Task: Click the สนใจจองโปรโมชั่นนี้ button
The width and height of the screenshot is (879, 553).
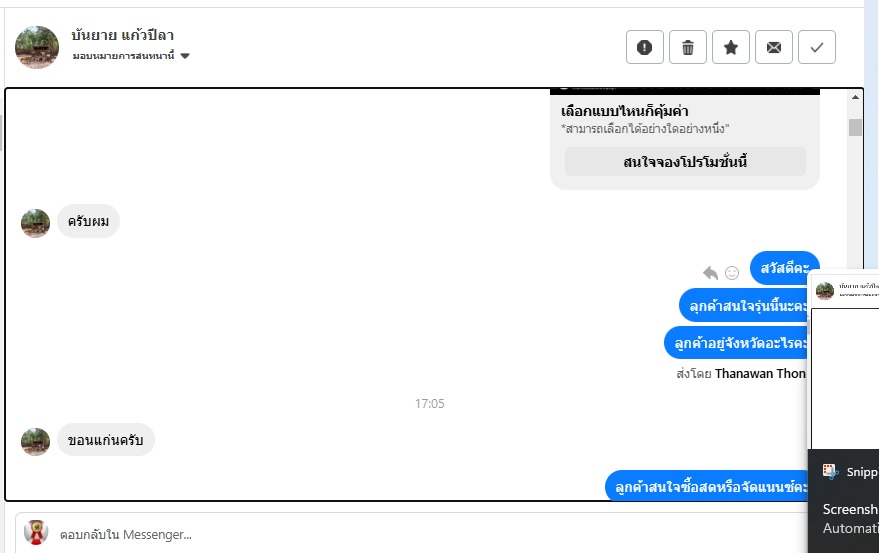Action: pos(685,162)
